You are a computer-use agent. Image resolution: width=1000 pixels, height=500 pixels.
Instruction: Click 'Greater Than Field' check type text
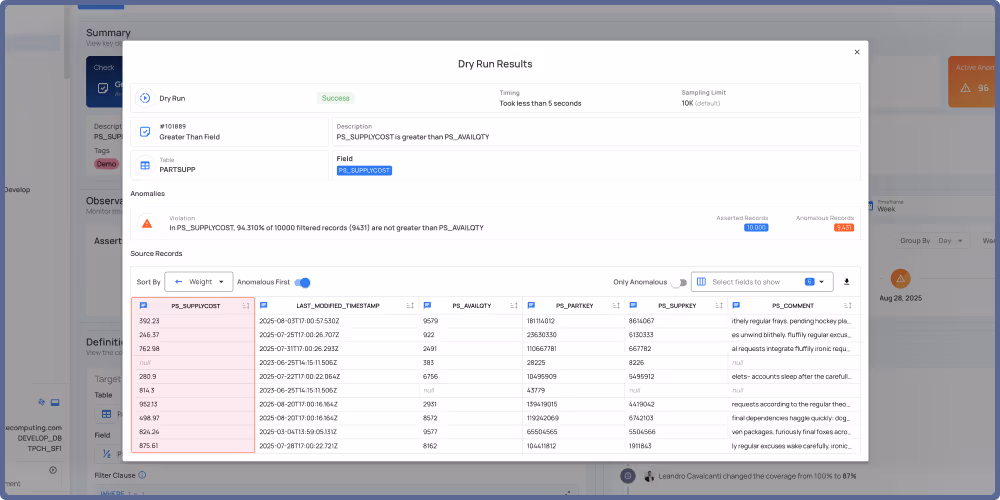click(189, 136)
